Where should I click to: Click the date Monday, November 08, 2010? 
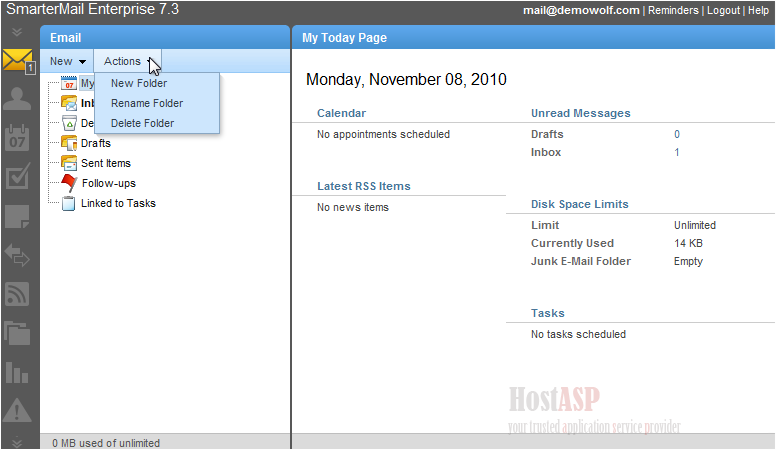click(x=406, y=79)
